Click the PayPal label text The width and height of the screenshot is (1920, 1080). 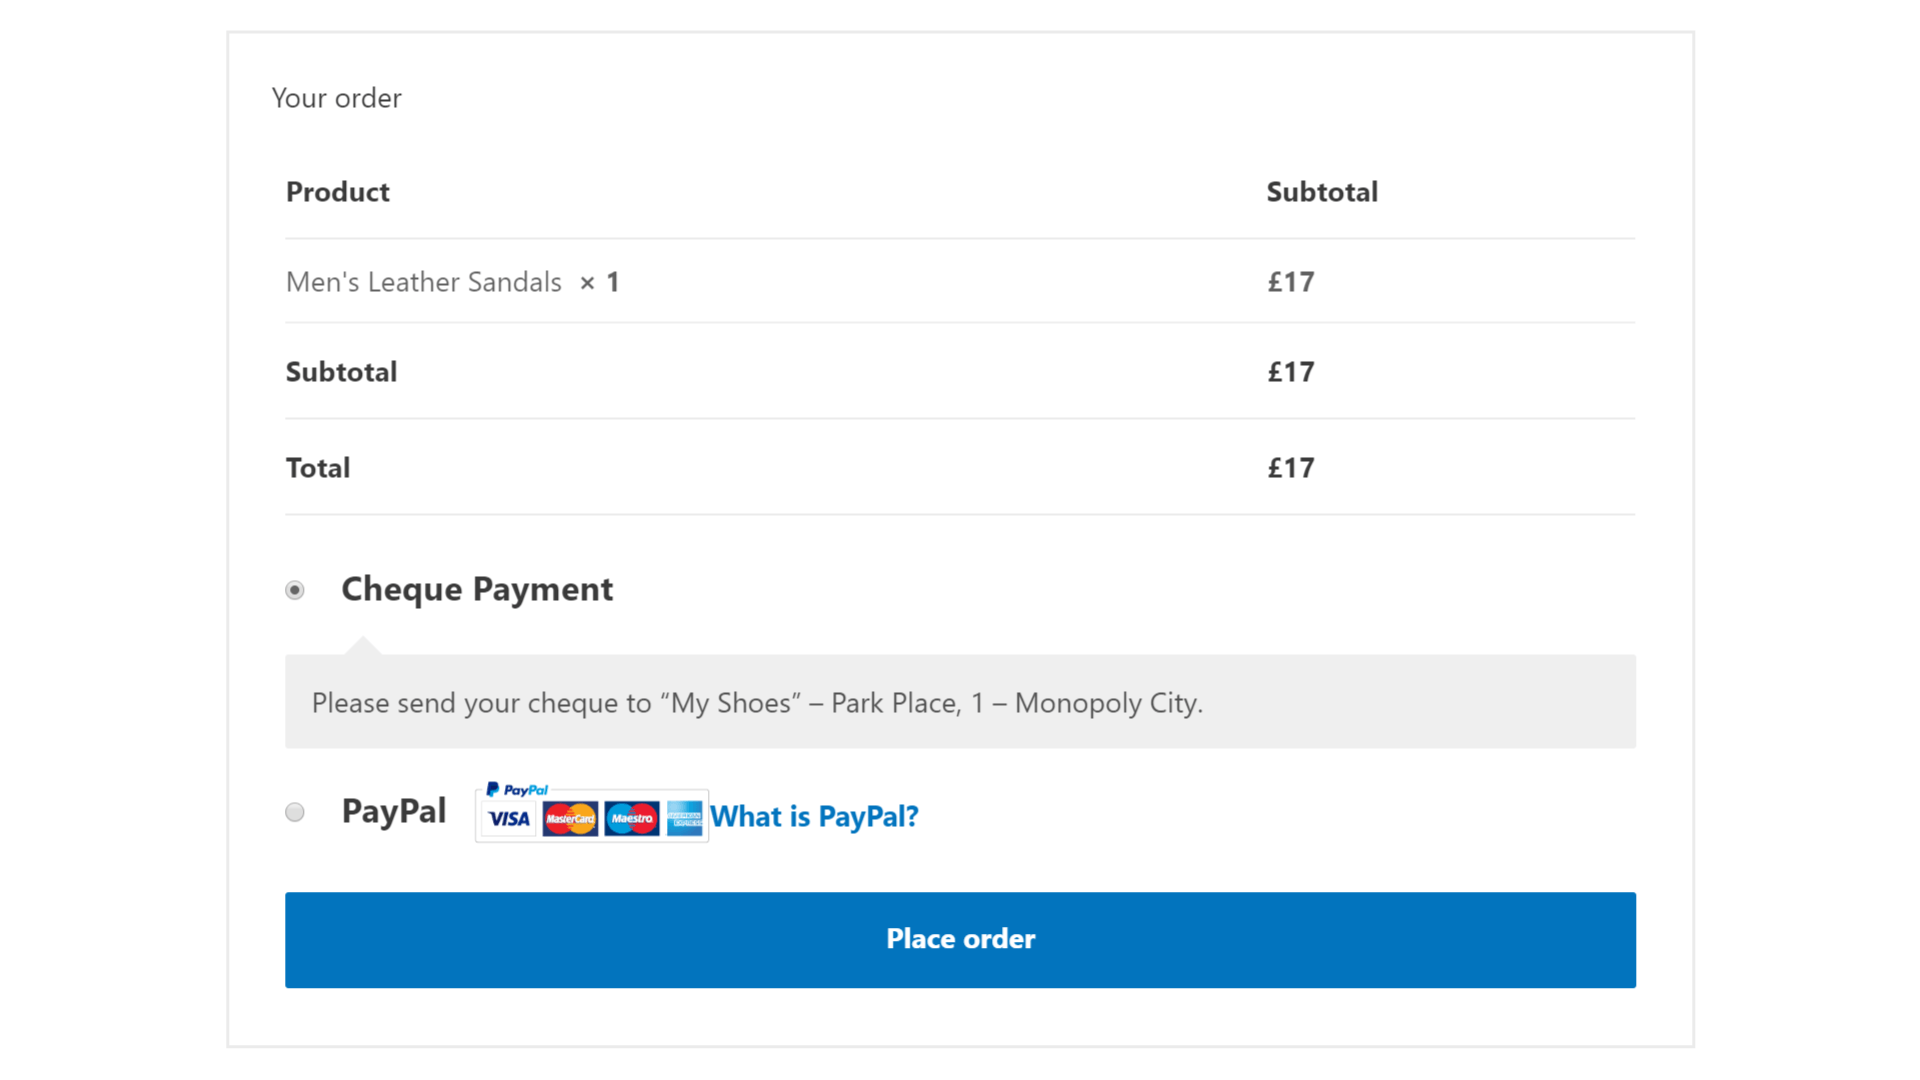tap(394, 811)
